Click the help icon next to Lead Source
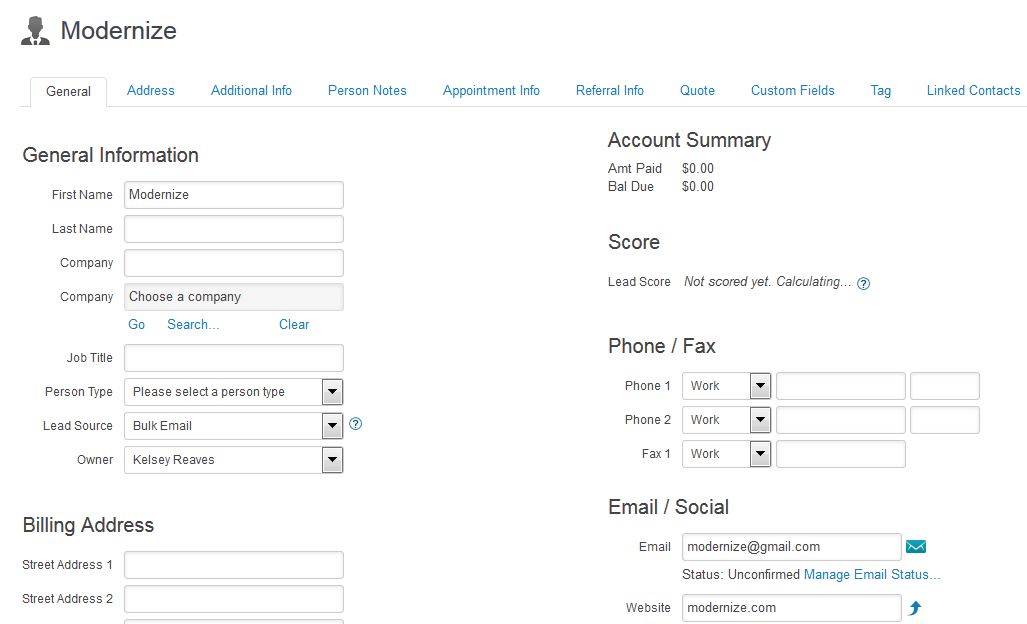The height and width of the screenshot is (624, 1027). point(355,424)
